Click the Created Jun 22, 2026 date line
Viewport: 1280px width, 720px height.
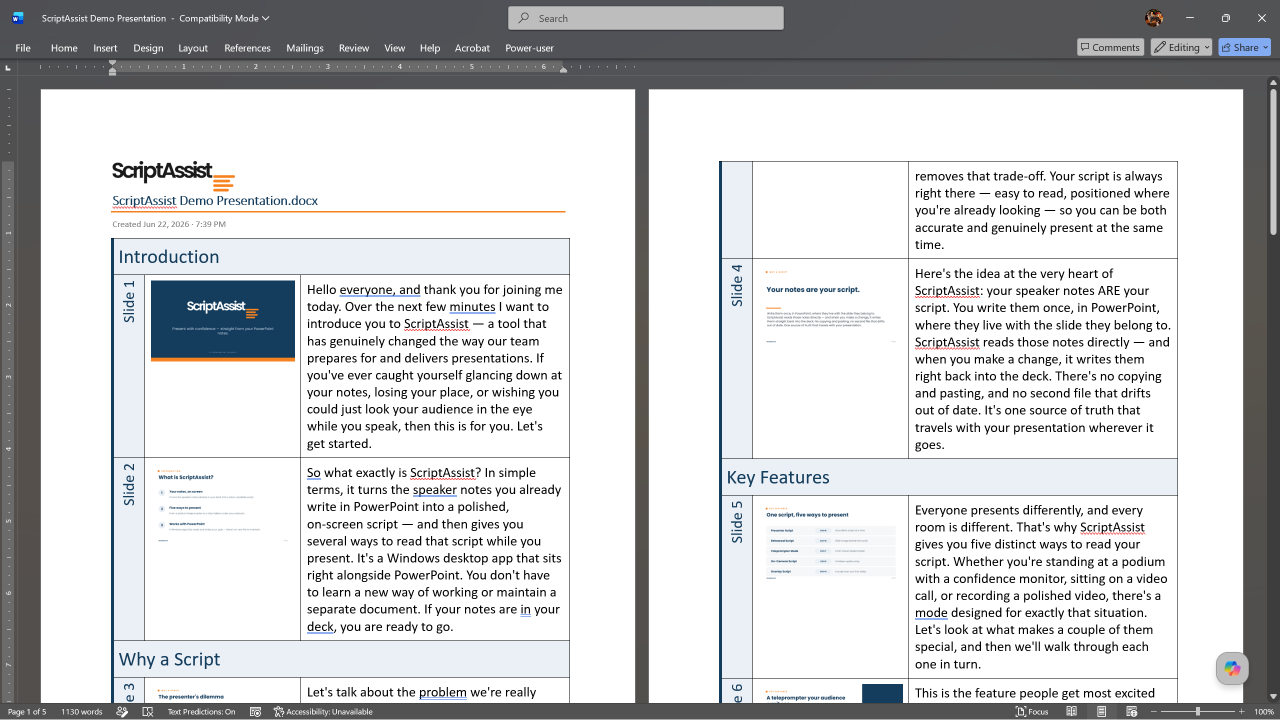click(x=169, y=224)
